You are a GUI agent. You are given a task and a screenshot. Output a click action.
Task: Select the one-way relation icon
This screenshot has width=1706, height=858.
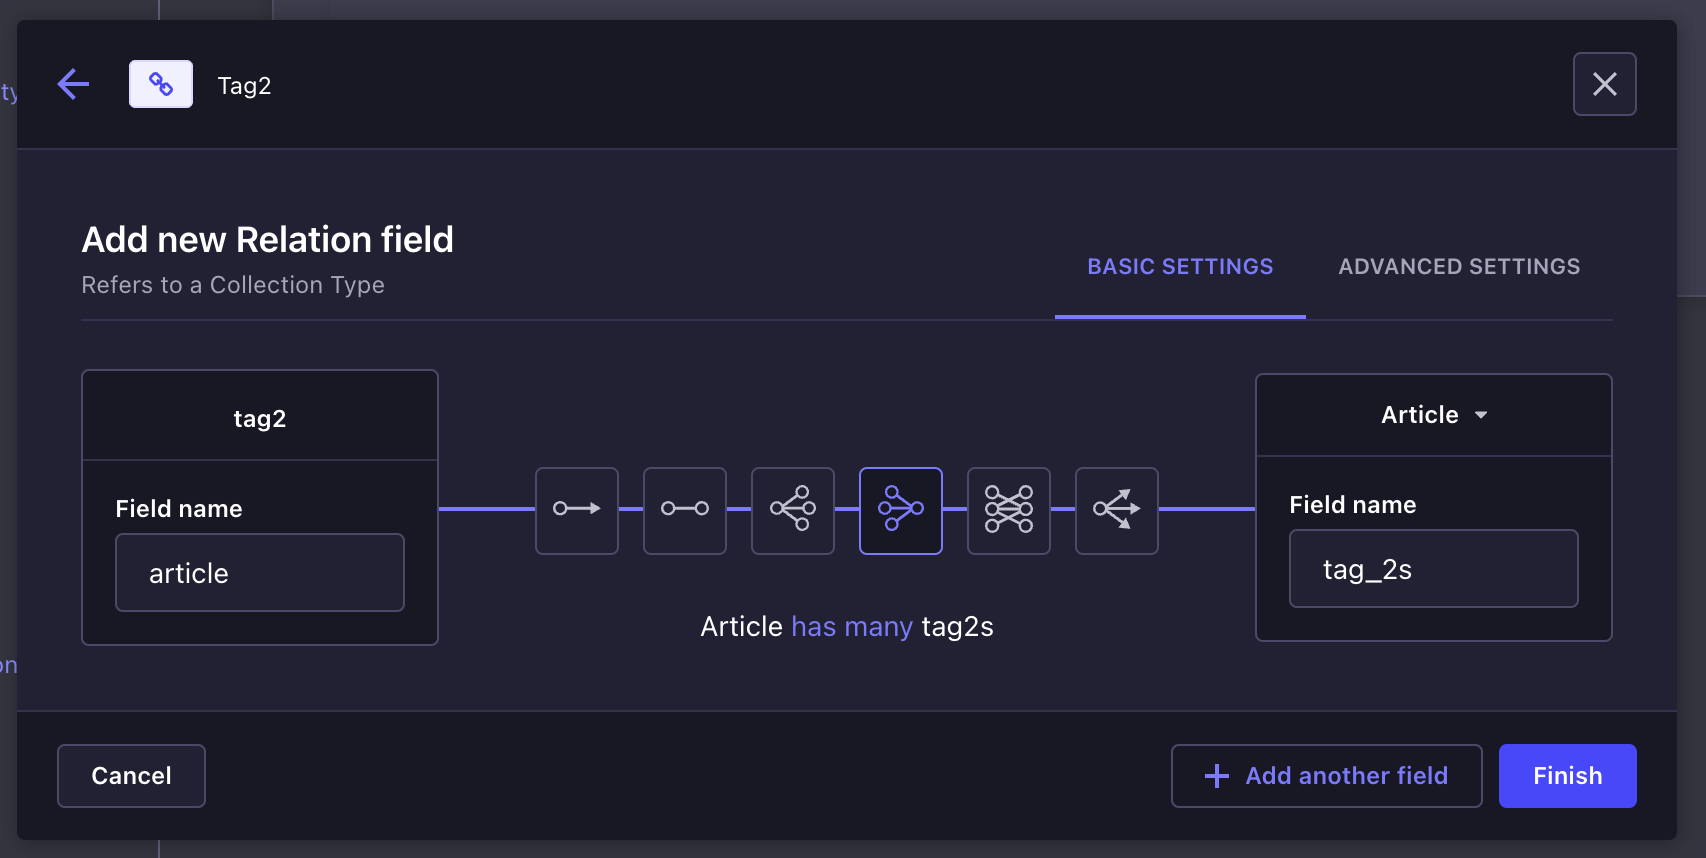[577, 510]
